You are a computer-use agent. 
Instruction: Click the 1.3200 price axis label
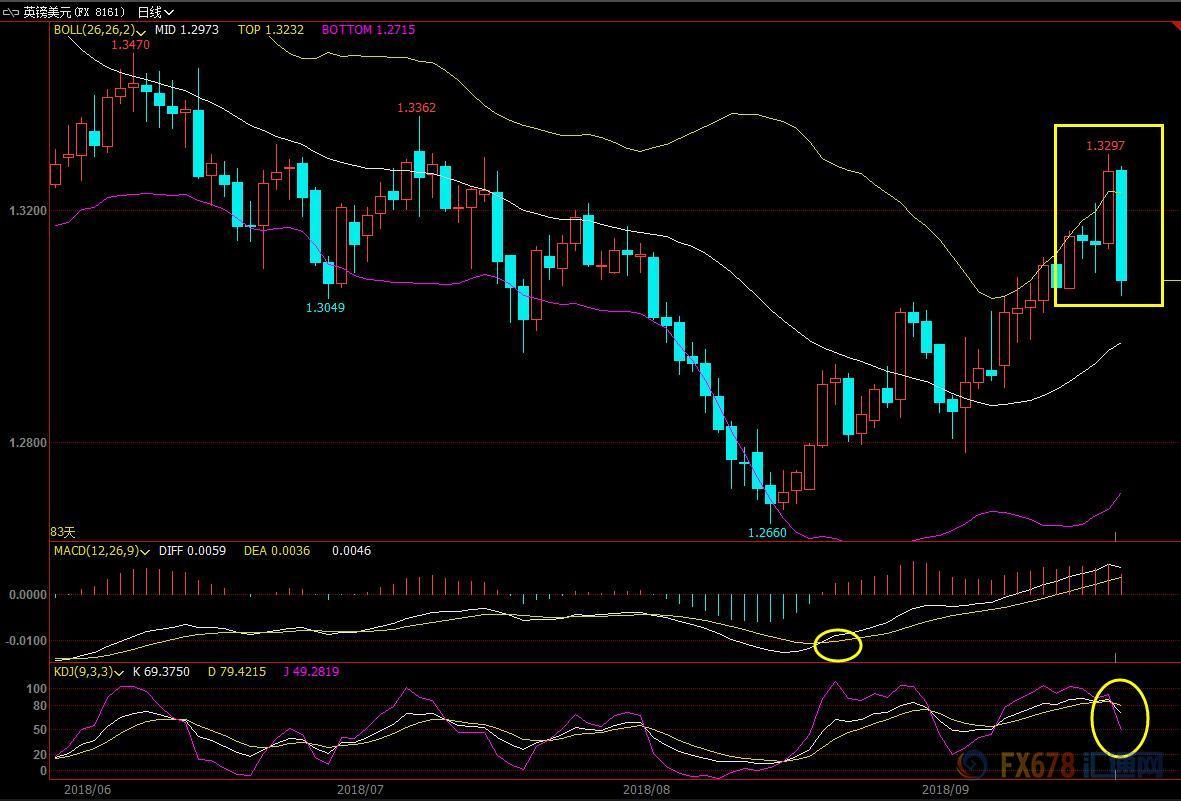(x=27, y=211)
